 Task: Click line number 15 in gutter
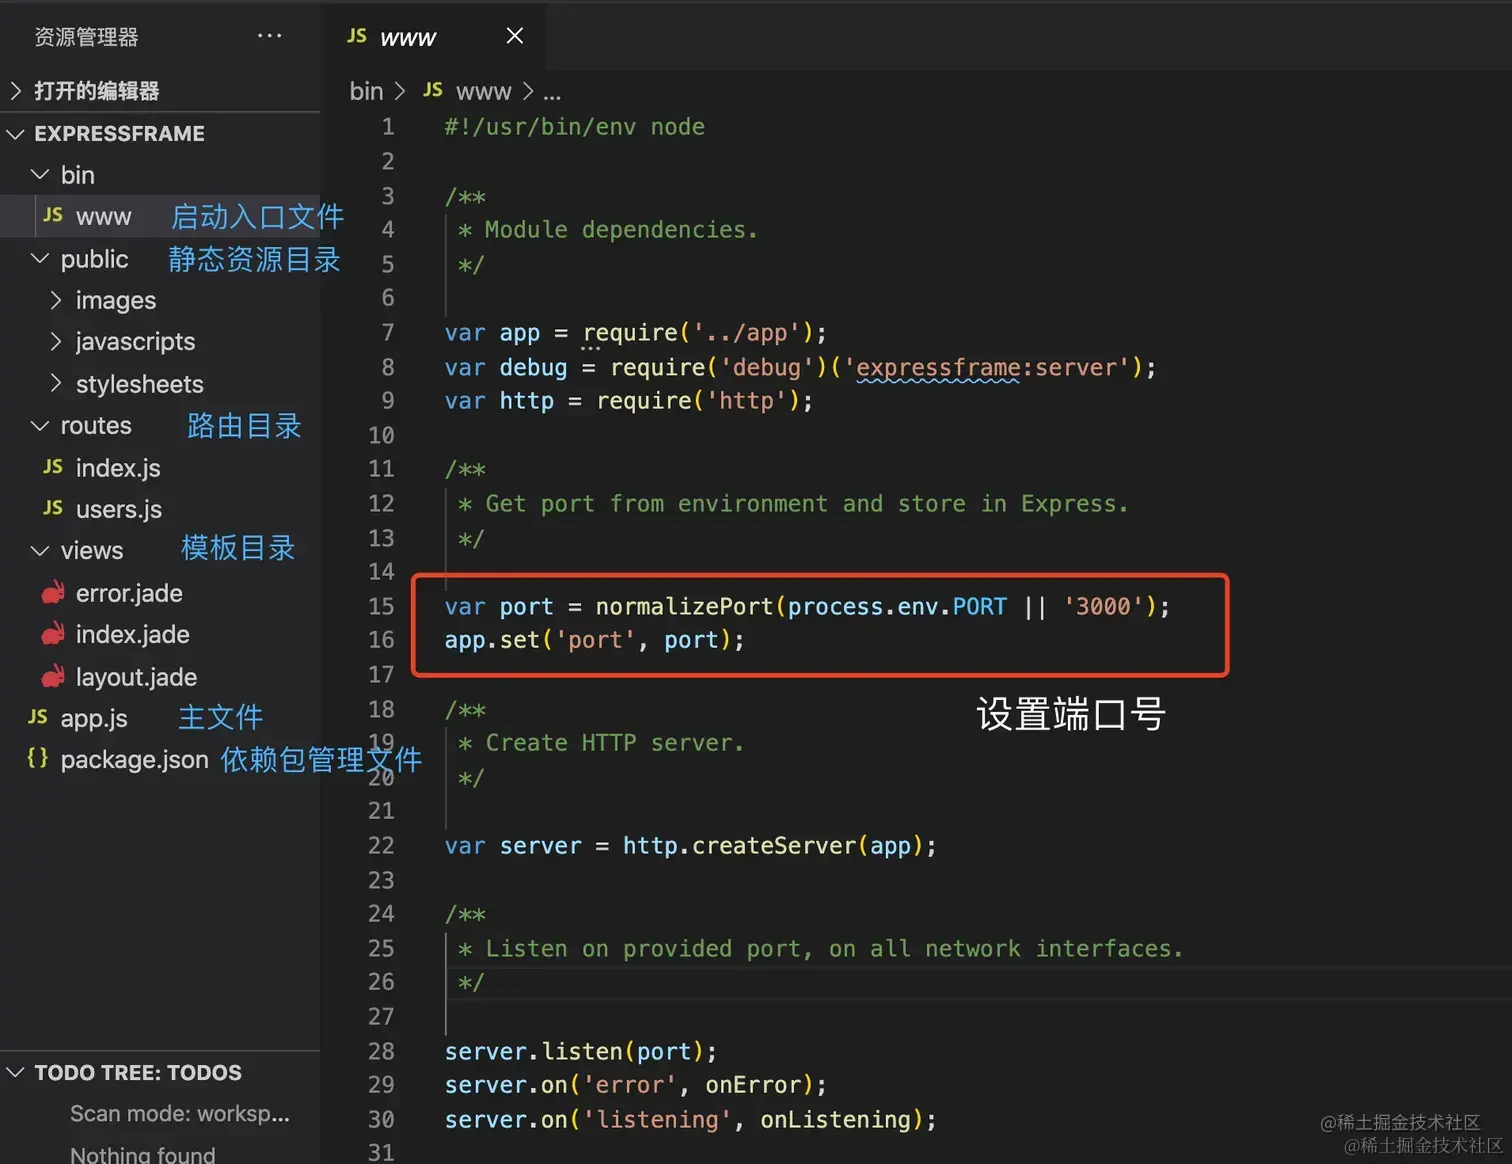381,606
